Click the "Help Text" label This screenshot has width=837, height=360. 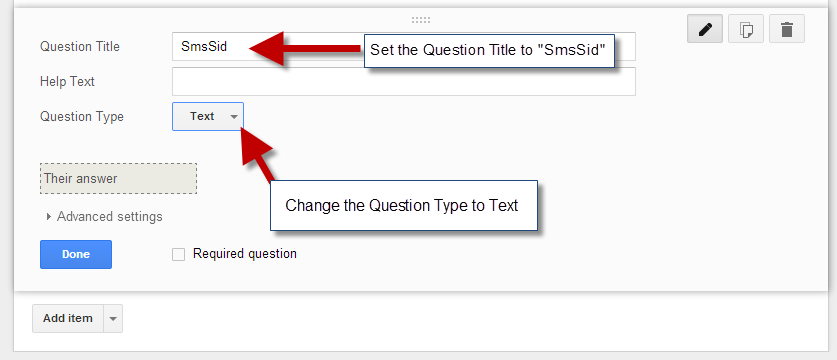[67, 82]
